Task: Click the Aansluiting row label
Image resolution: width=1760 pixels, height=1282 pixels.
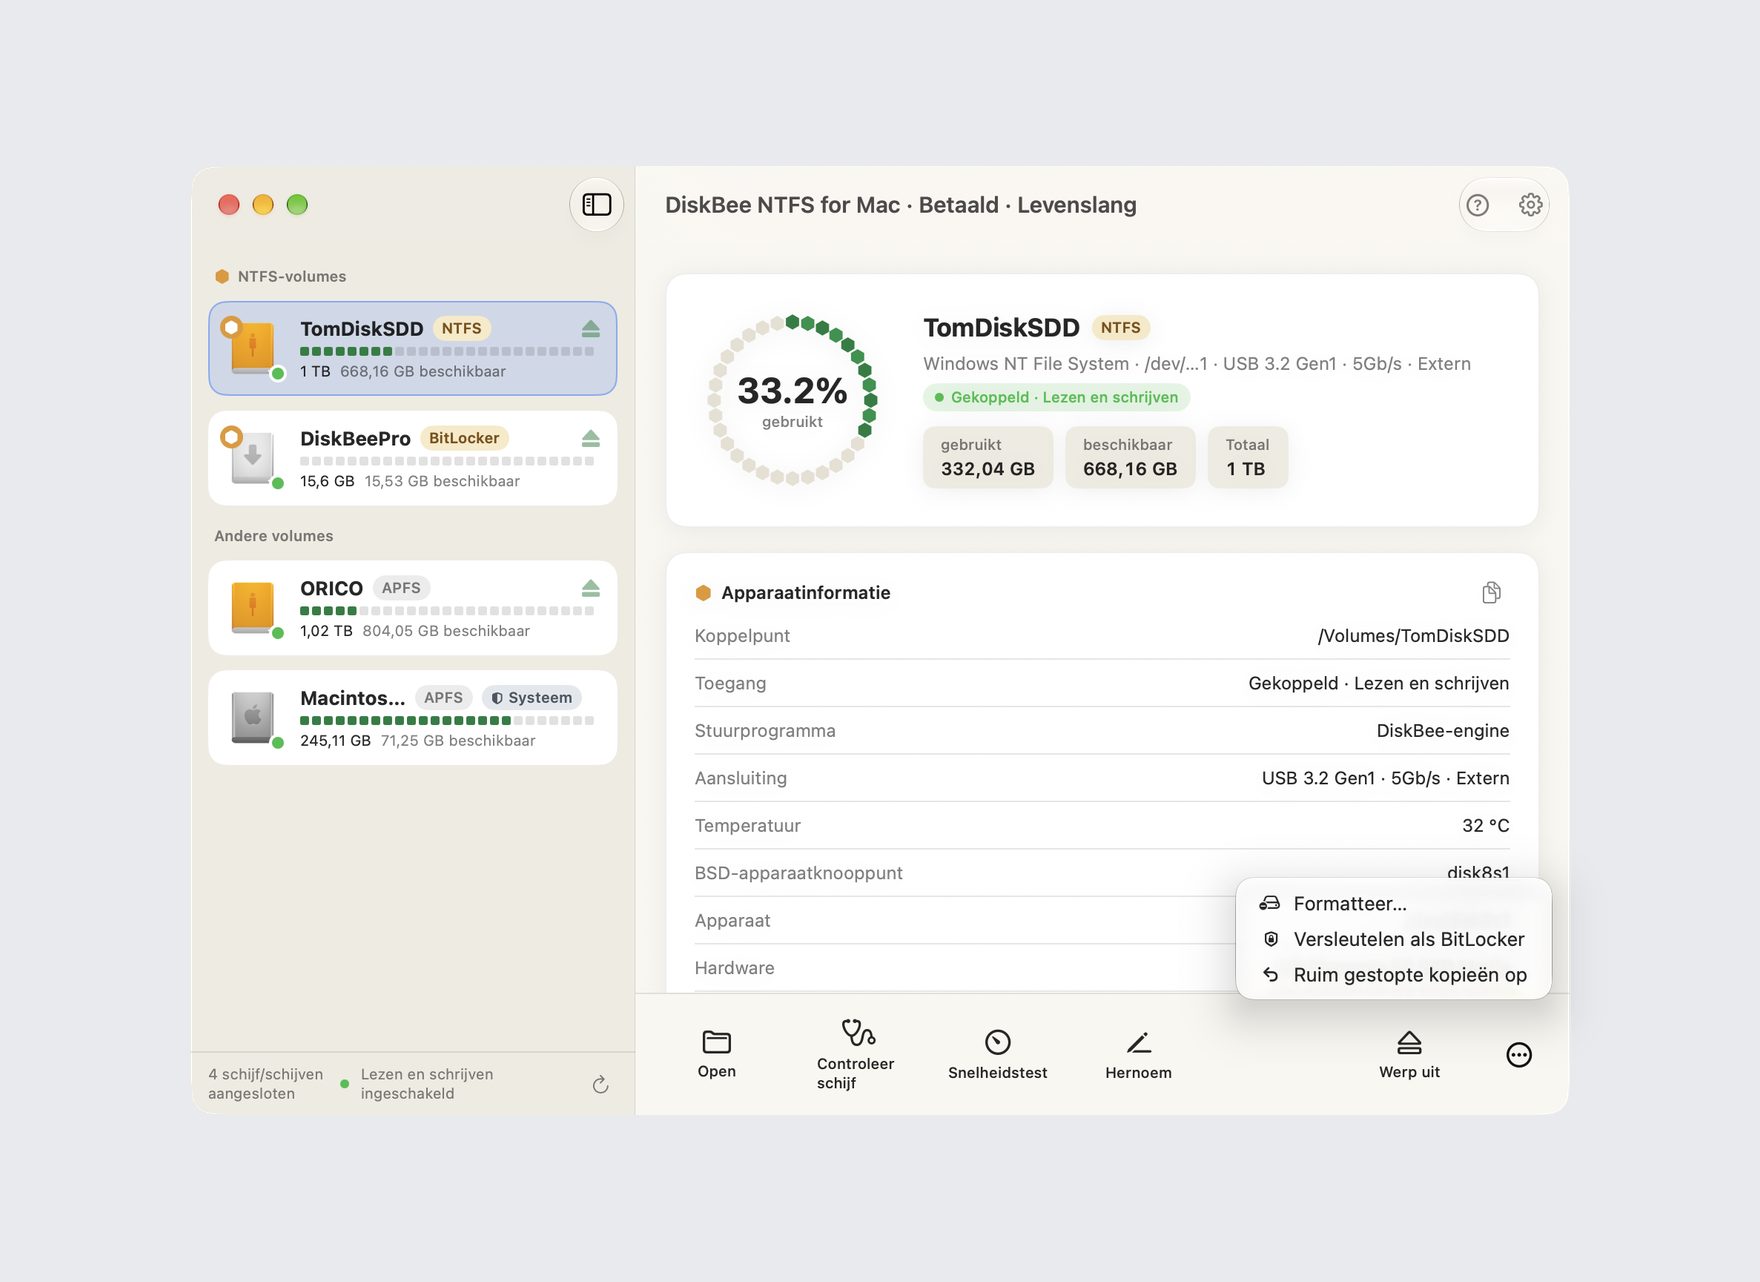Action: [x=741, y=778]
